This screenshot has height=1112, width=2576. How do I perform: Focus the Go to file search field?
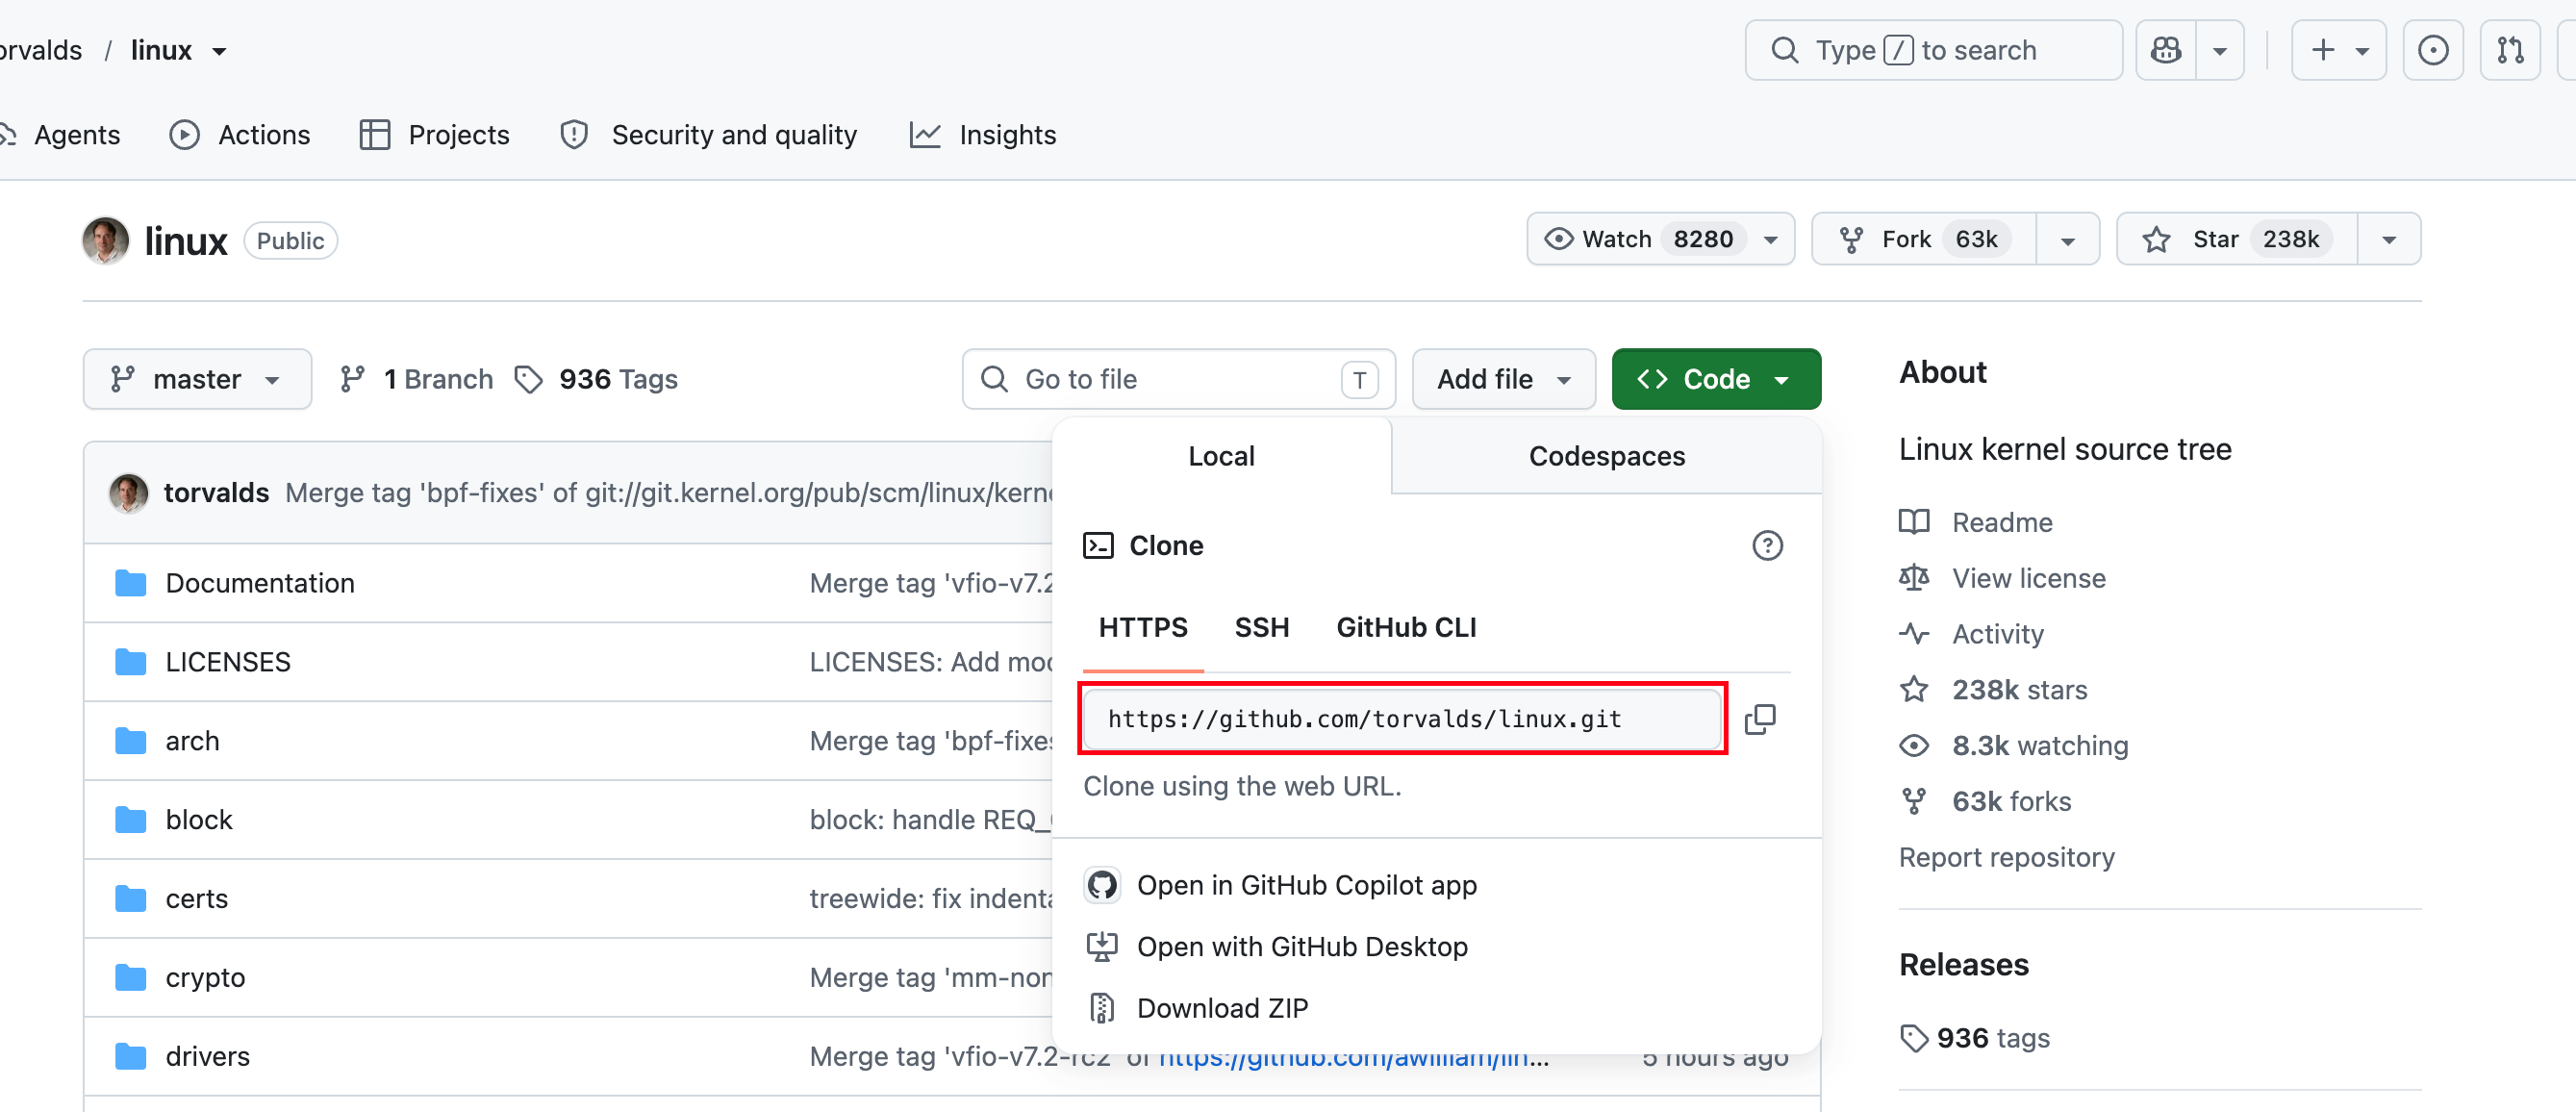[1178, 379]
